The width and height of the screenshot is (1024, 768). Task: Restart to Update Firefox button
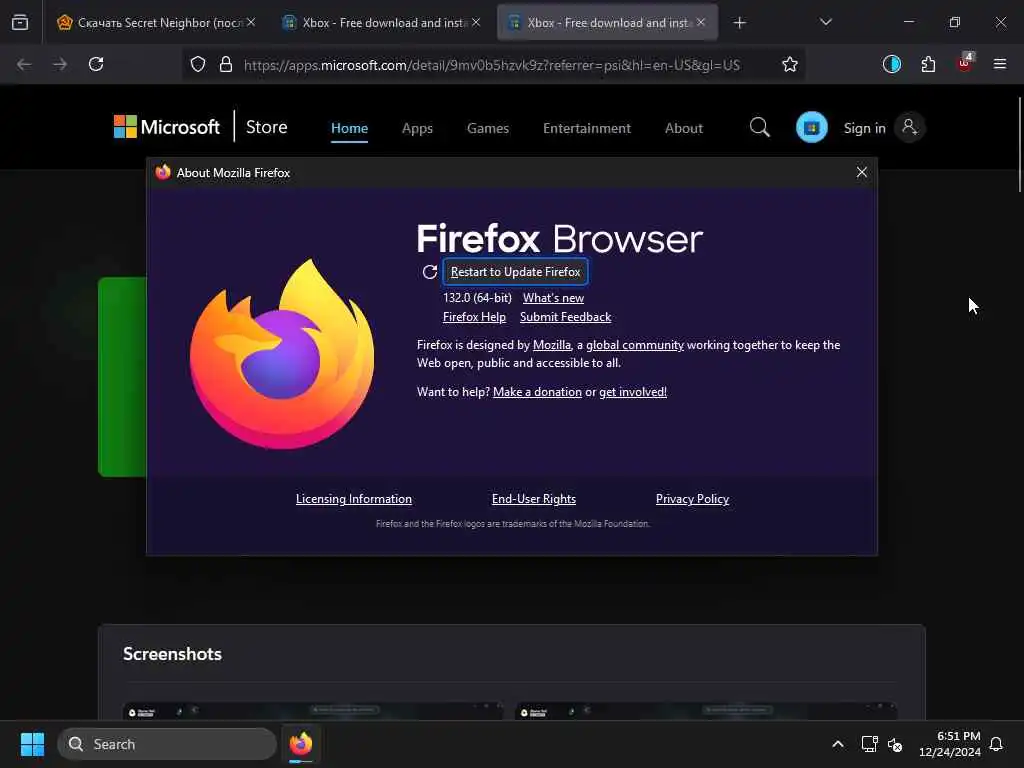[x=515, y=272]
